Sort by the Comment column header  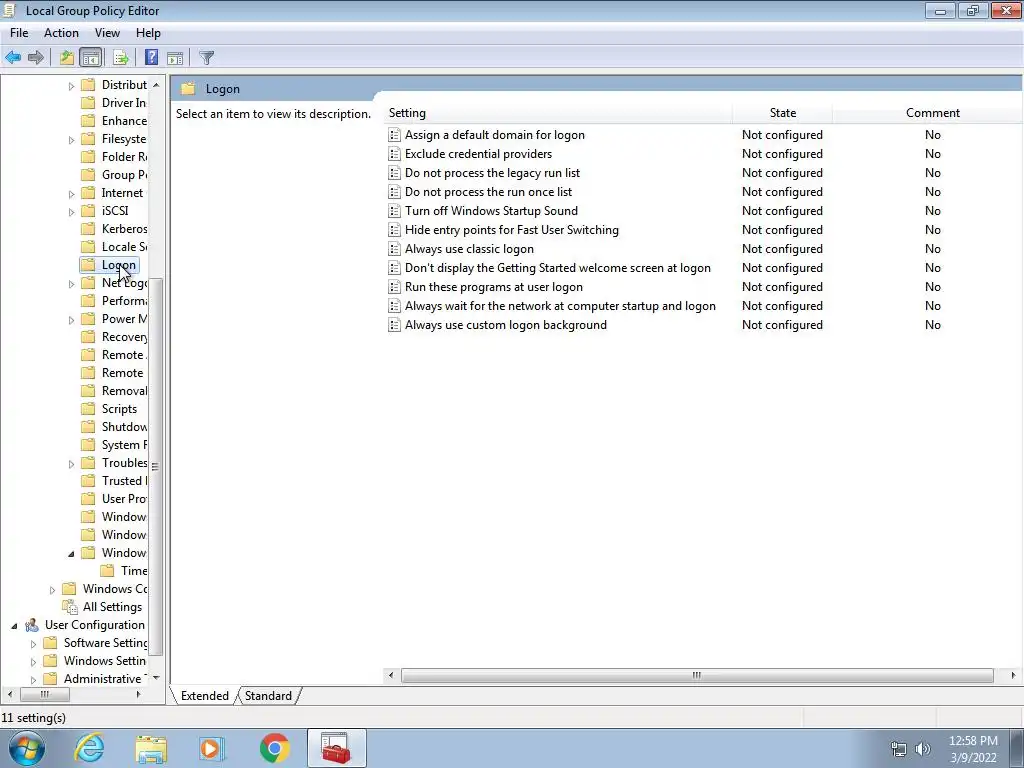tap(933, 113)
